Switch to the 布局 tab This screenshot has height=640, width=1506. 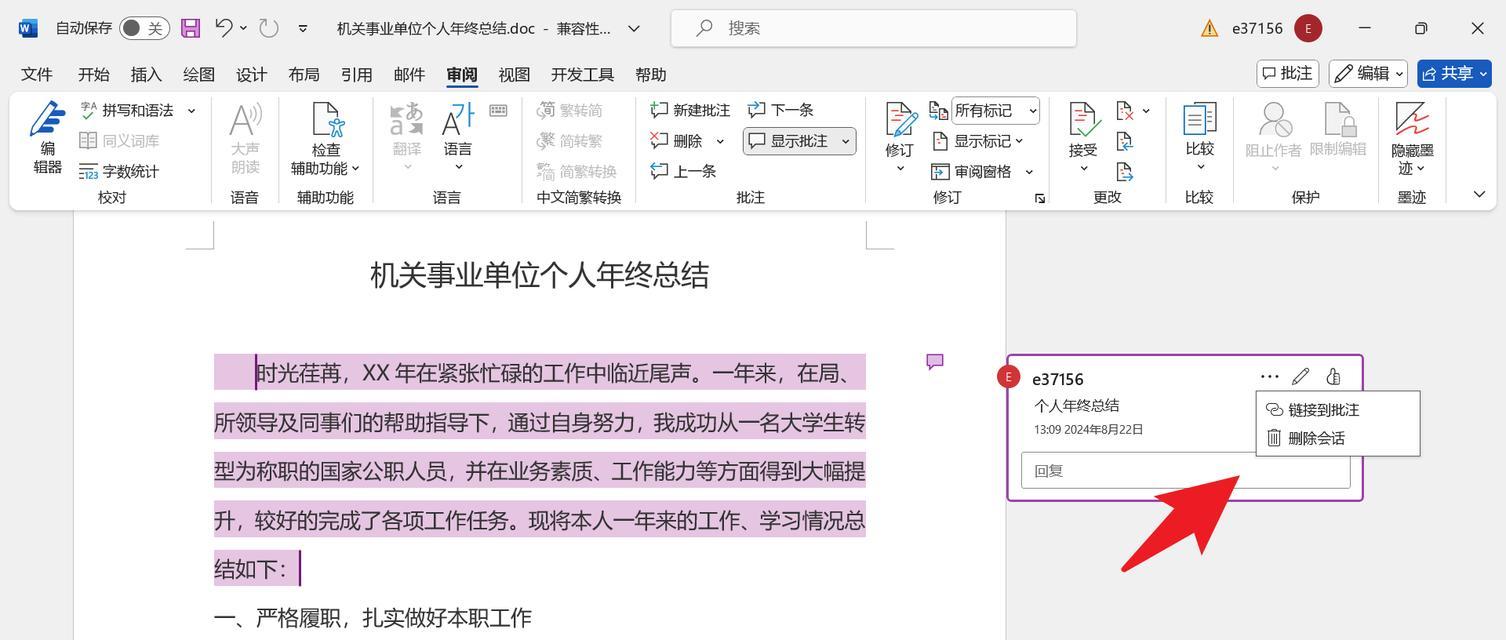pos(304,74)
